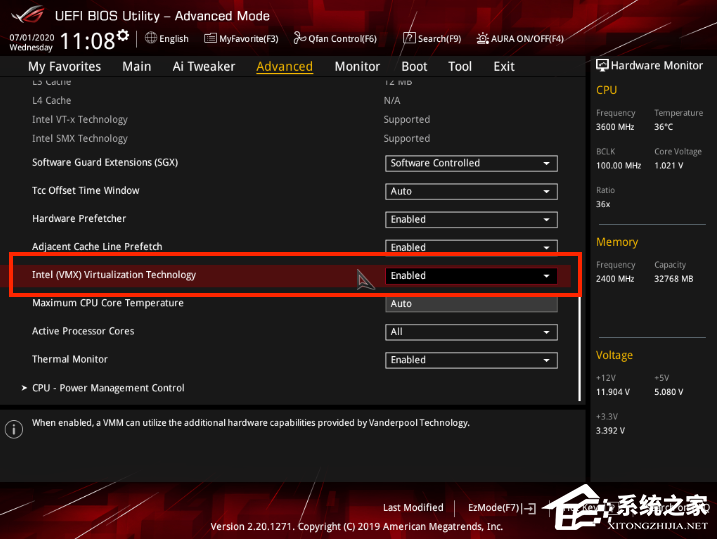Open MyFavorite(F3) list icon

(x=210, y=38)
